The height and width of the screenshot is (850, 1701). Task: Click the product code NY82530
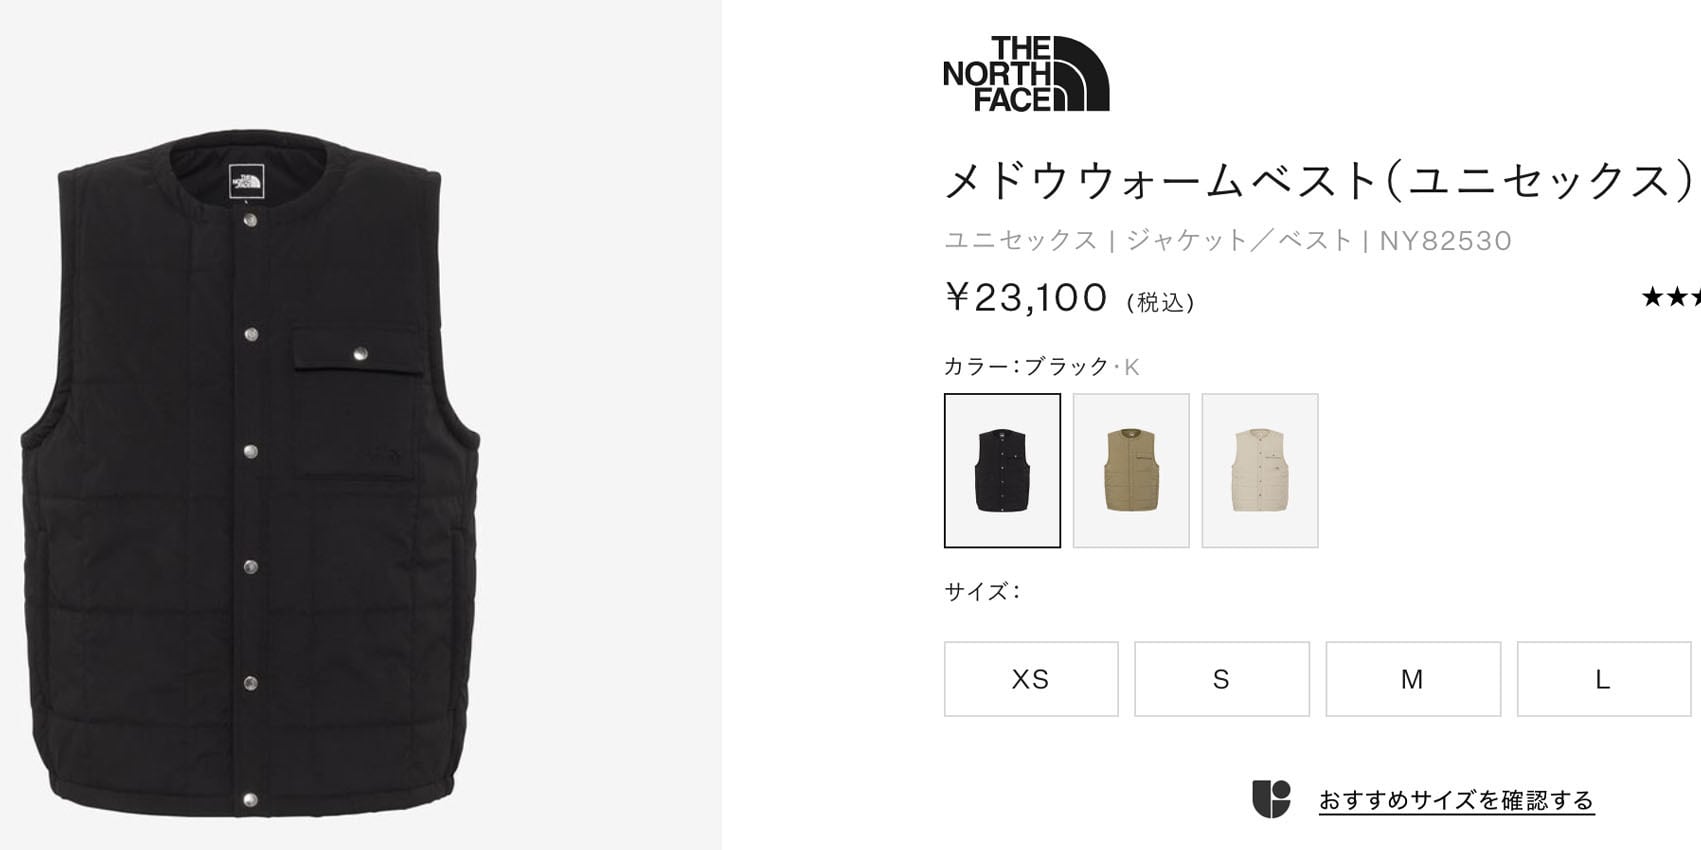click(1446, 241)
